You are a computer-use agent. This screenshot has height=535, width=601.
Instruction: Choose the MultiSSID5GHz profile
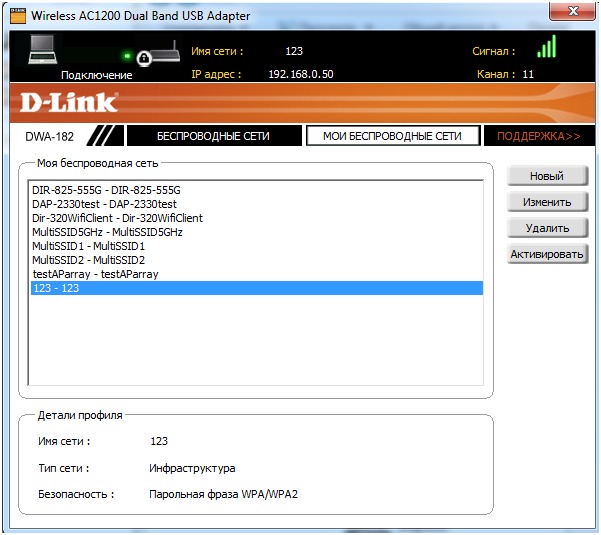[x=107, y=232]
